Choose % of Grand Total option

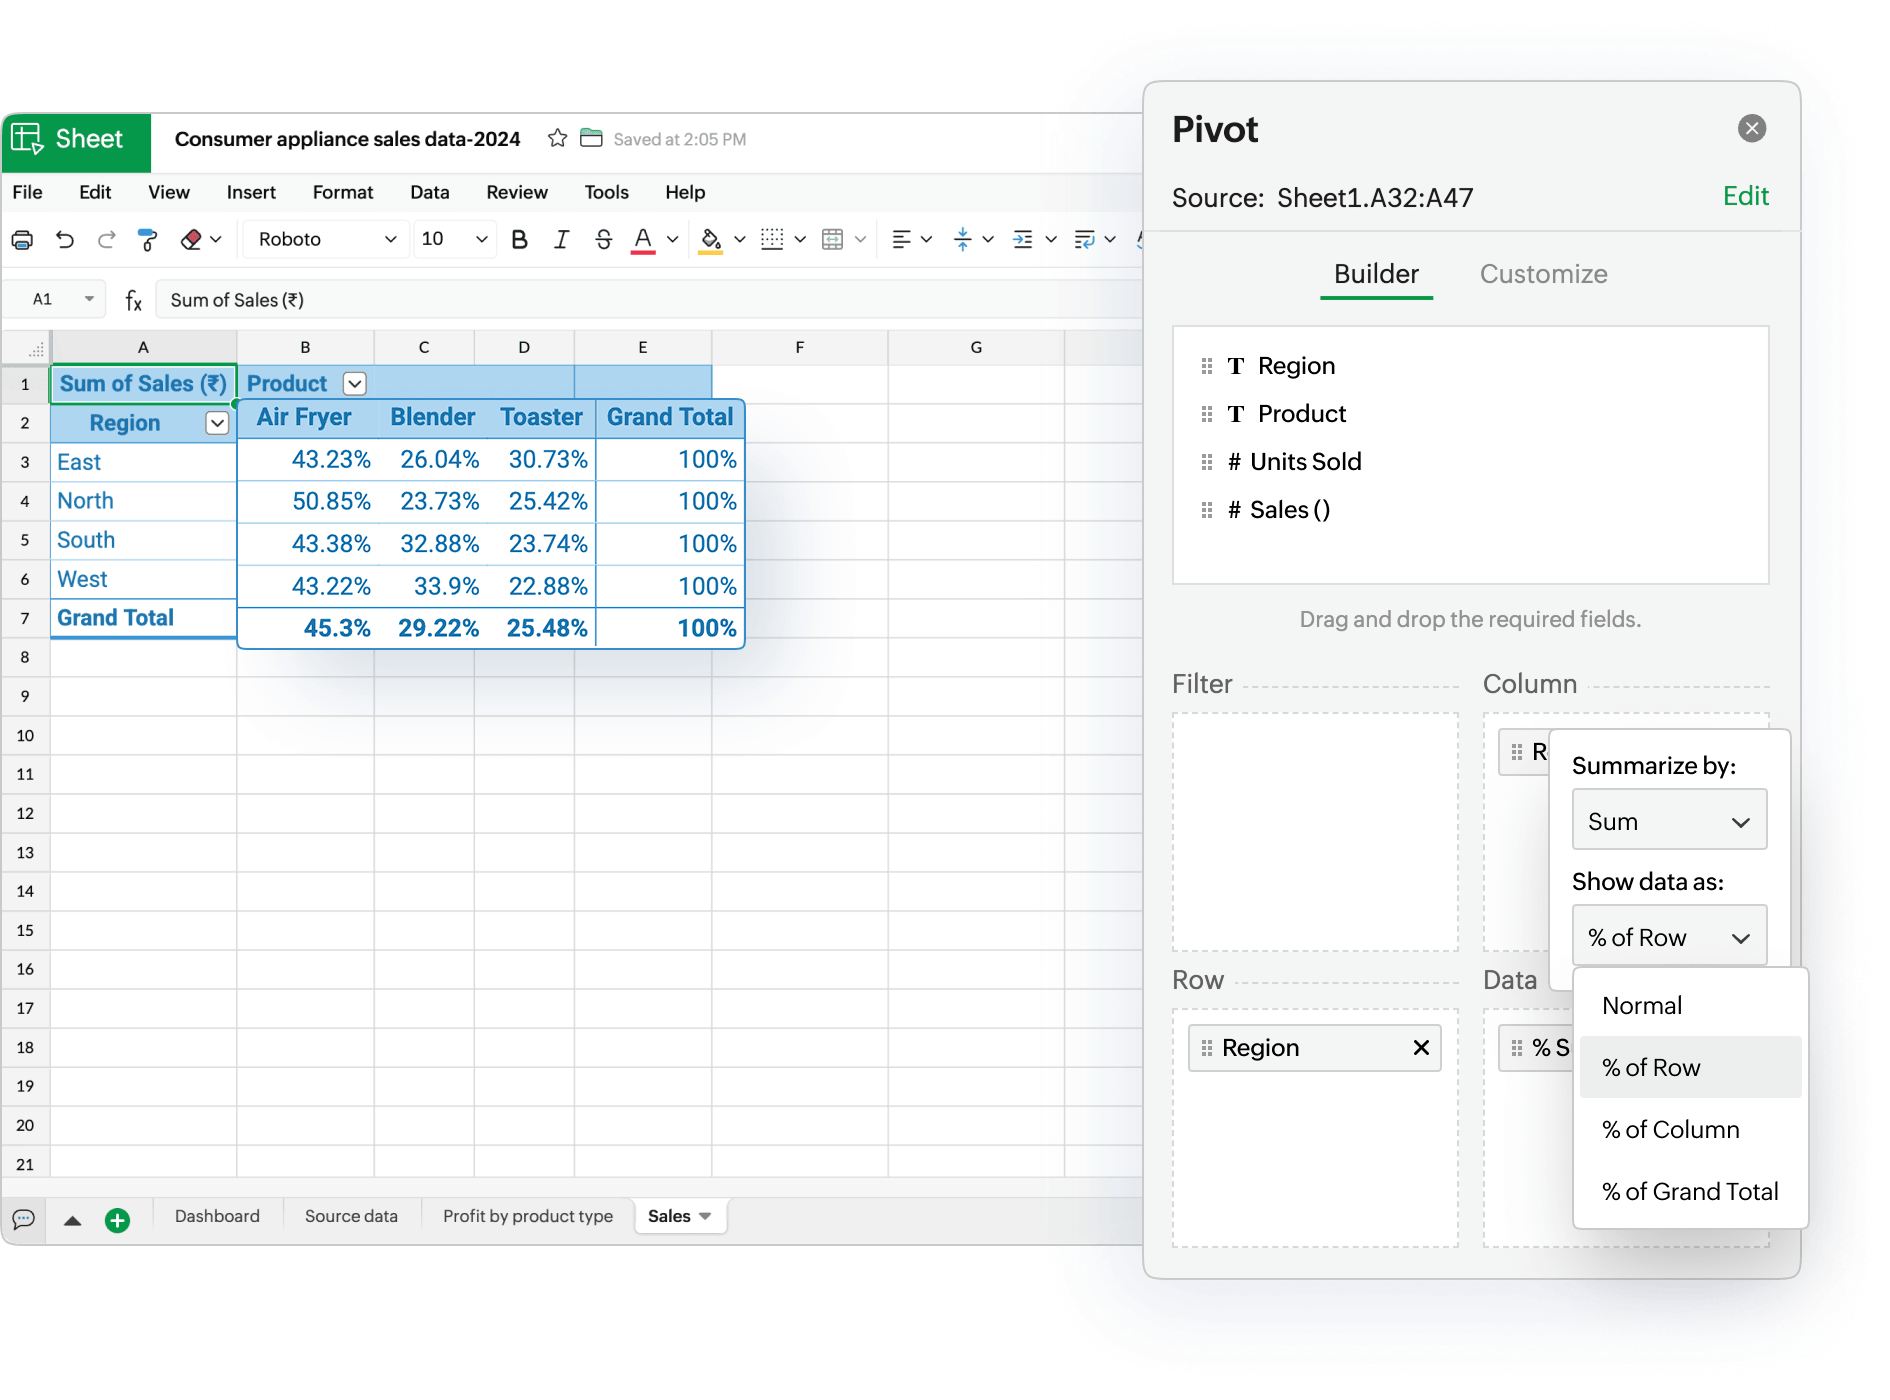click(1690, 1191)
